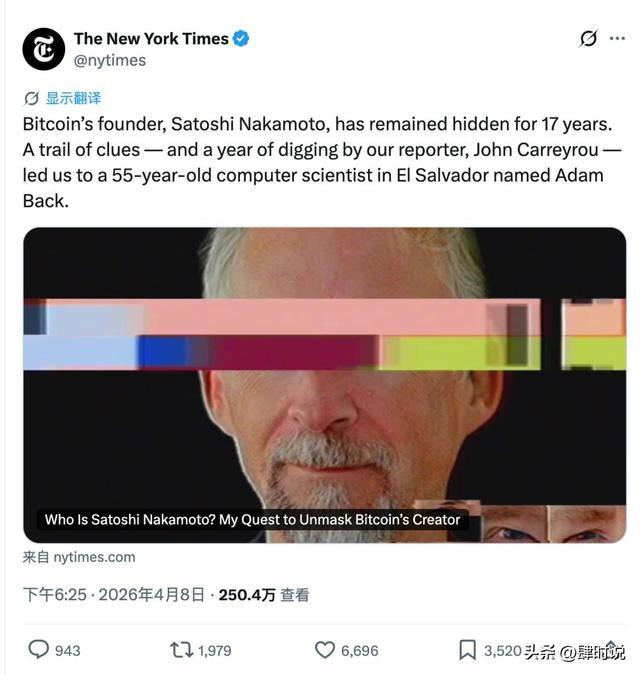Click the translate icon beside 显示翻译
Viewport: 640px width, 675px height.
click(x=31, y=99)
